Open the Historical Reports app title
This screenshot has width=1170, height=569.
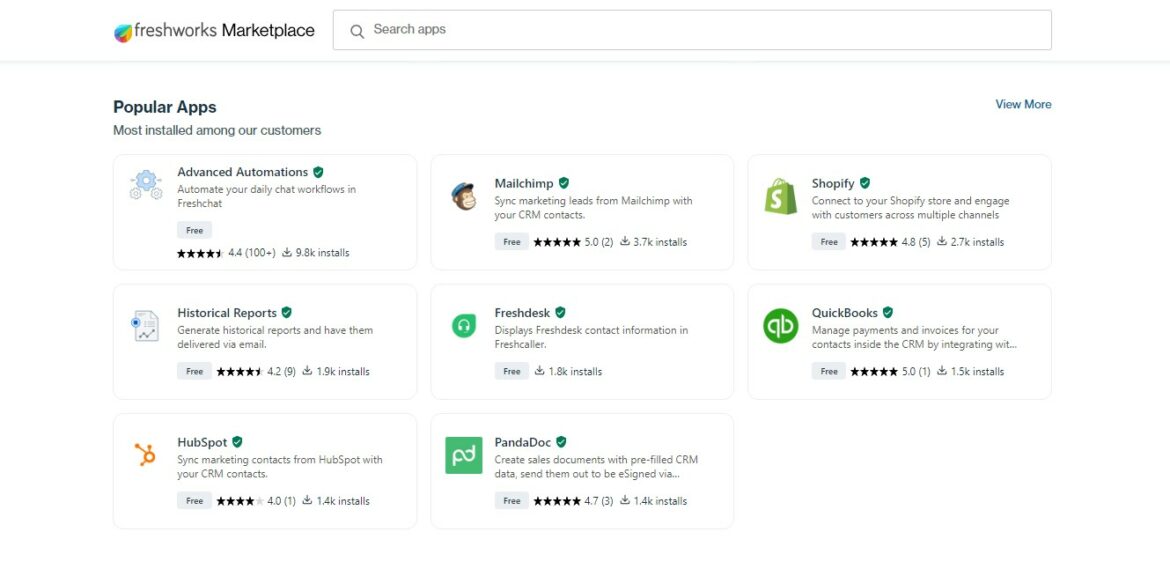click(227, 313)
